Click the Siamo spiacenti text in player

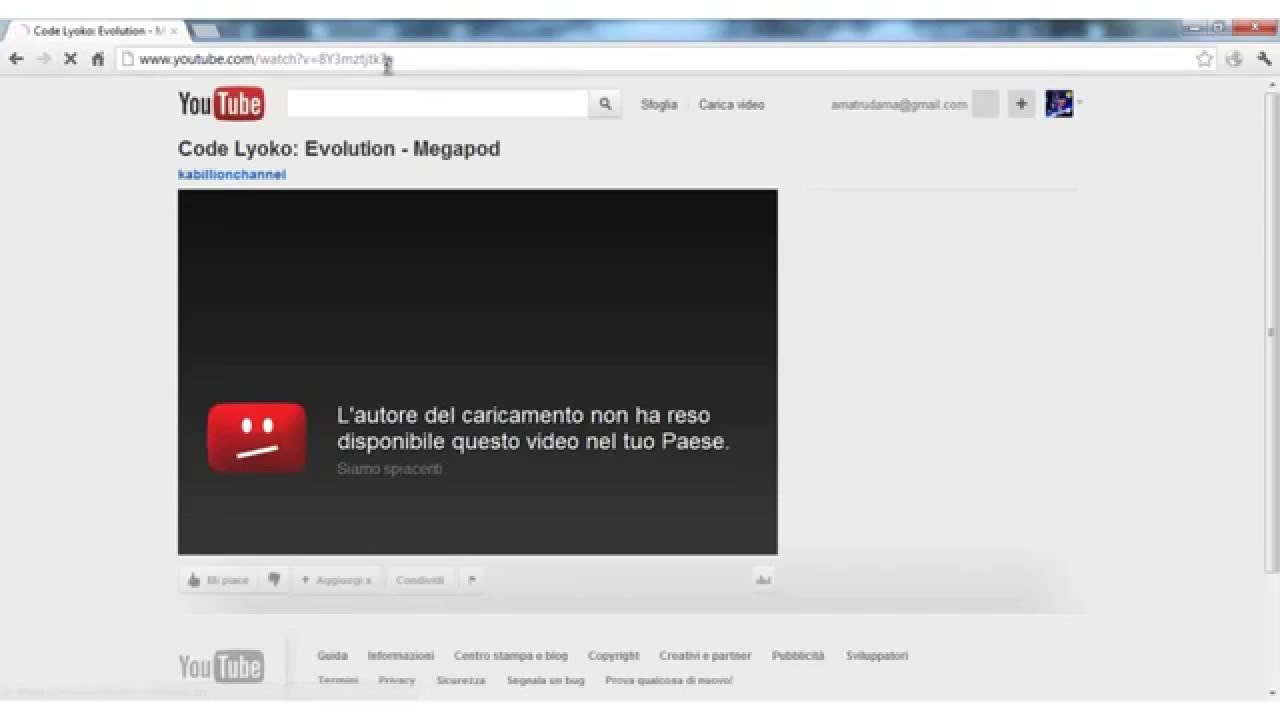point(389,469)
